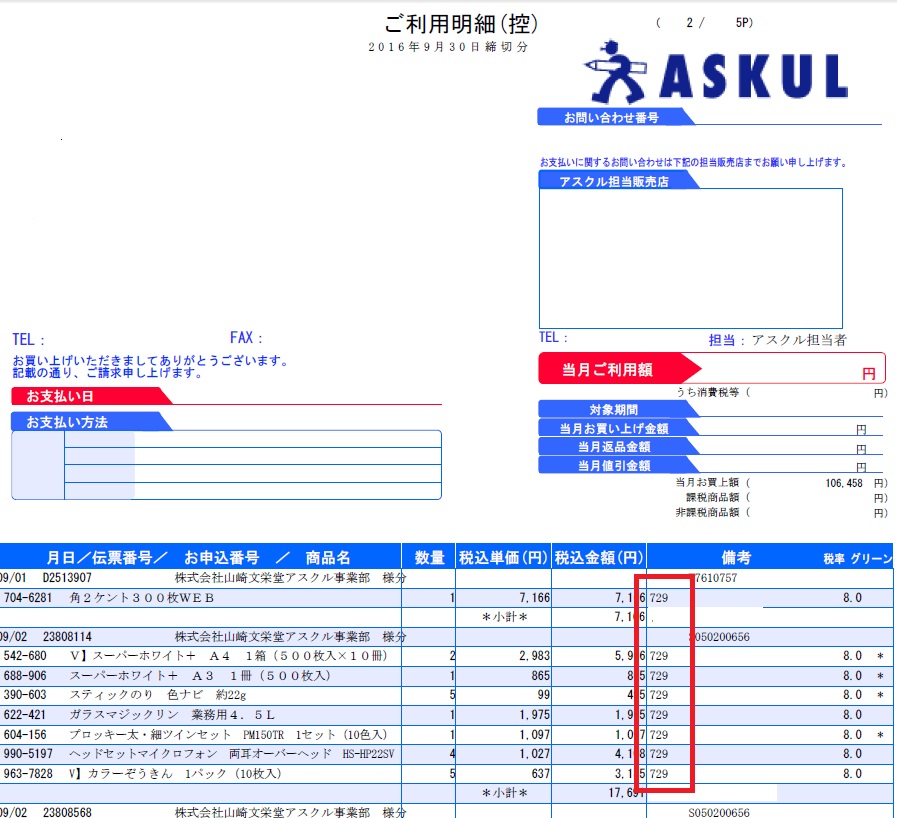Viewport: 897px width, 818px height.
Task: Click the 数量 column header
Action: tap(429, 557)
